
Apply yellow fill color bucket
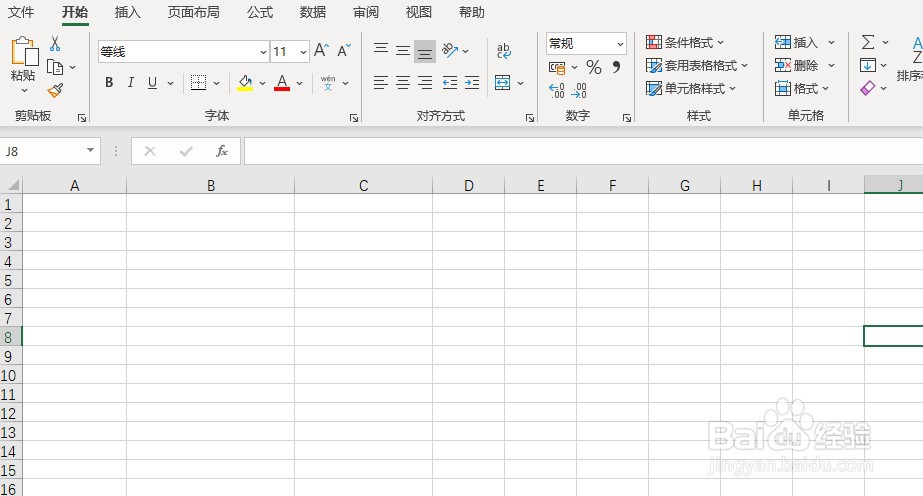point(245,83)
